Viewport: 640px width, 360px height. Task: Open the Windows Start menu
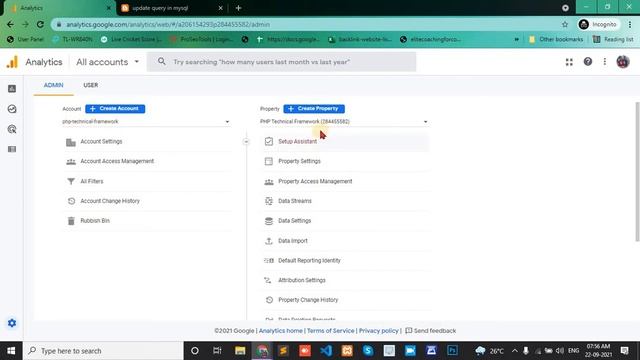click(x=11, y=351)
